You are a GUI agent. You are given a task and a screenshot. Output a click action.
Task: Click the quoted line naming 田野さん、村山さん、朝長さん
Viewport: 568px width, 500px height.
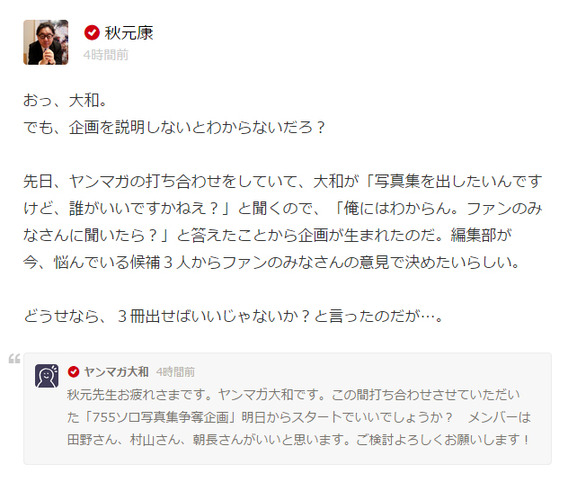[298, 440]
